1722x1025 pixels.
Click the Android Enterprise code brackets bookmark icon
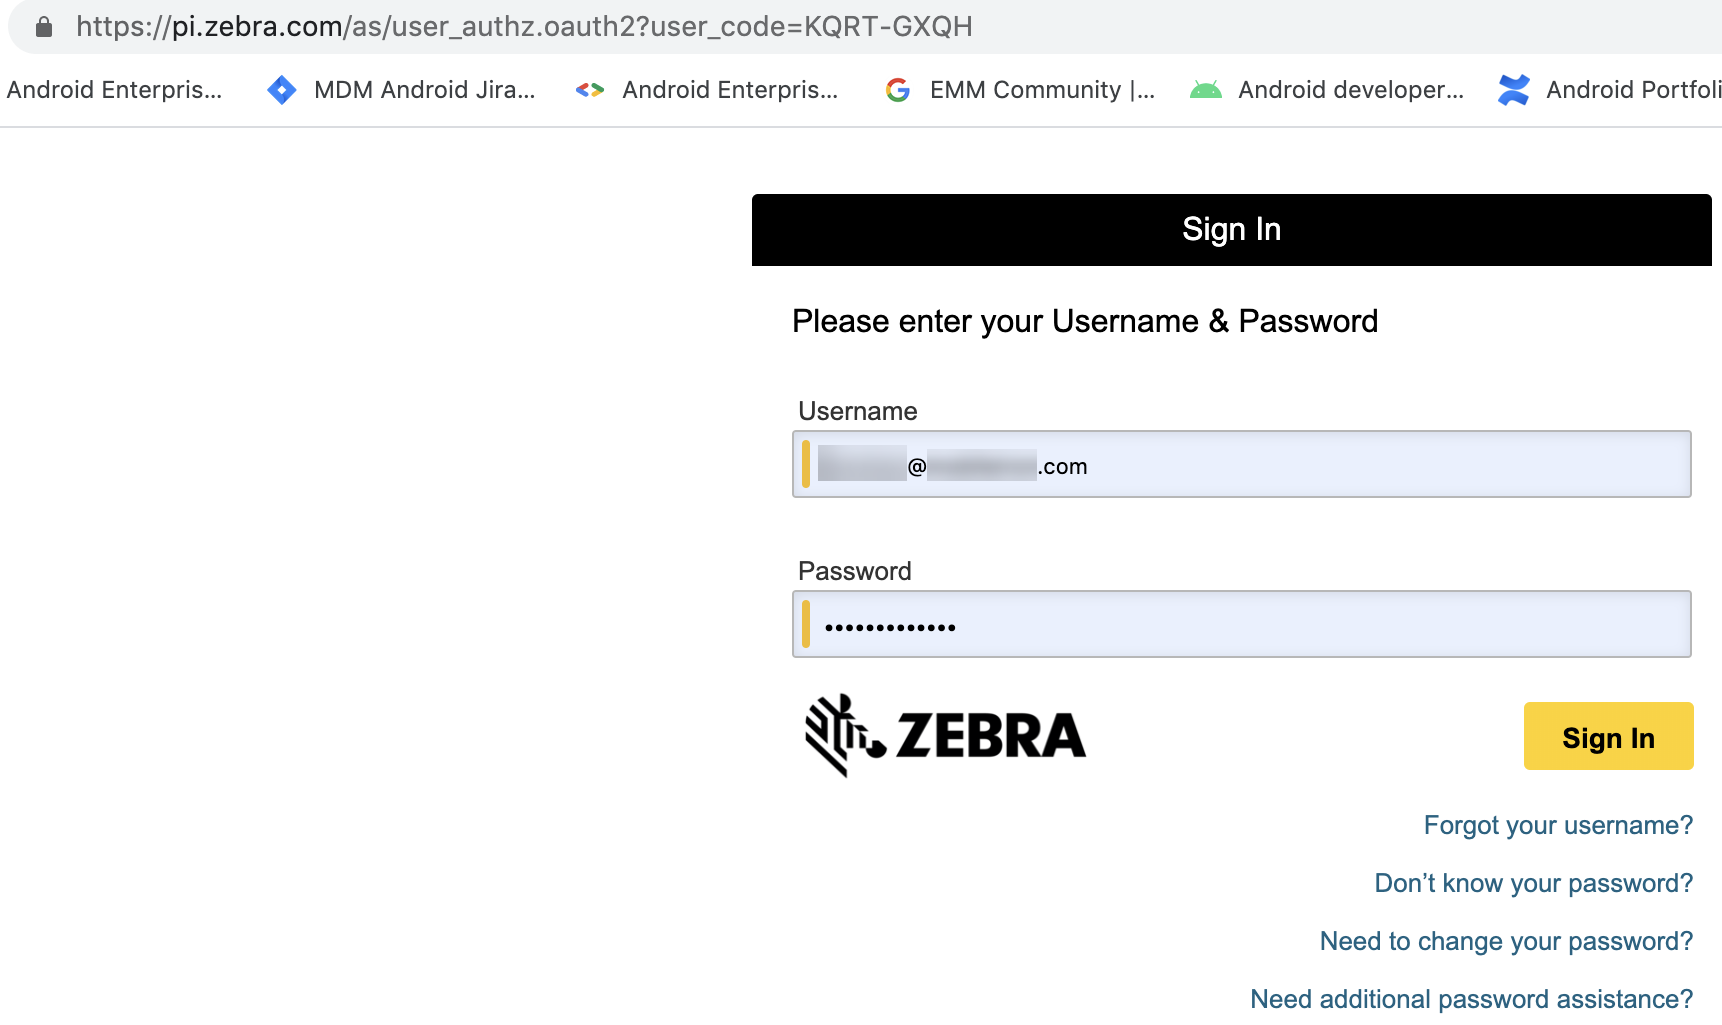pyautogui.click(x=589, y=89)
